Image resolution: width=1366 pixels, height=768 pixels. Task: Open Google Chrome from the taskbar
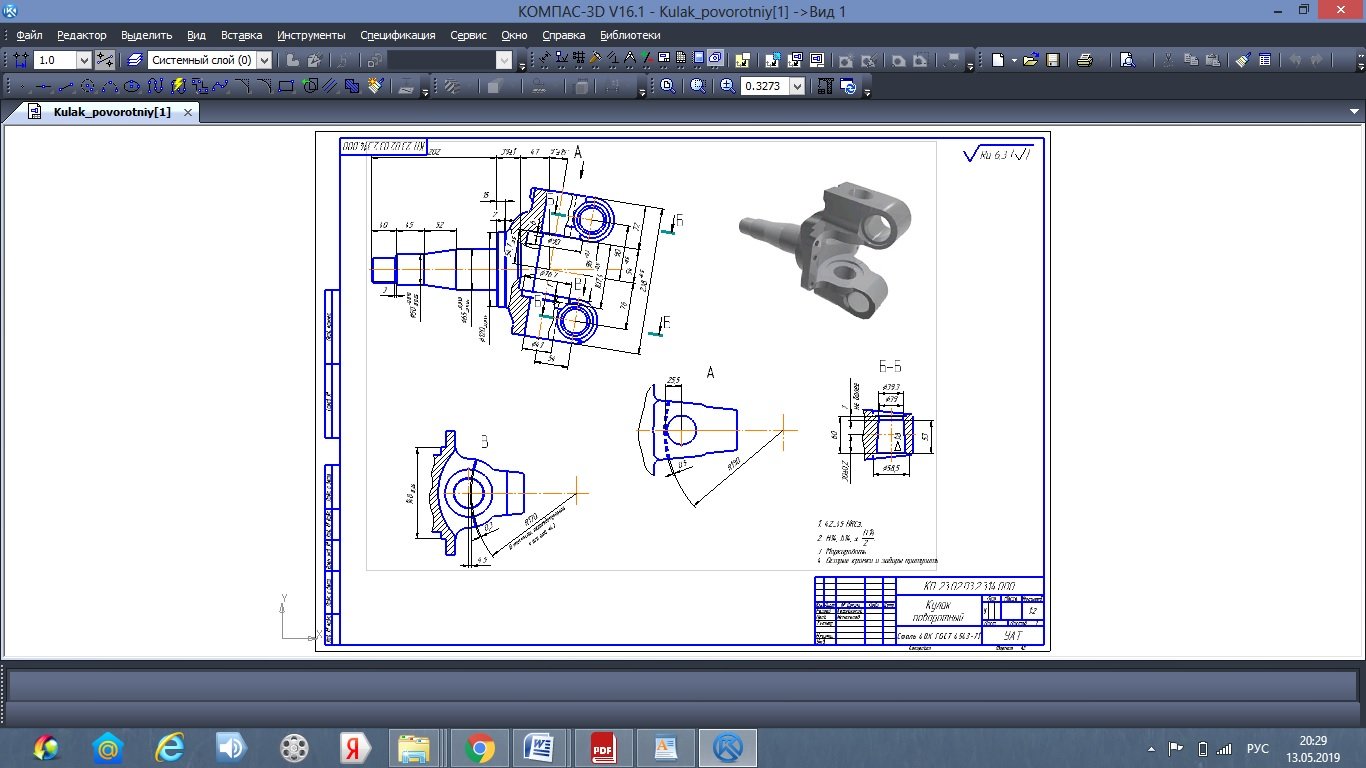coord(480,748)
